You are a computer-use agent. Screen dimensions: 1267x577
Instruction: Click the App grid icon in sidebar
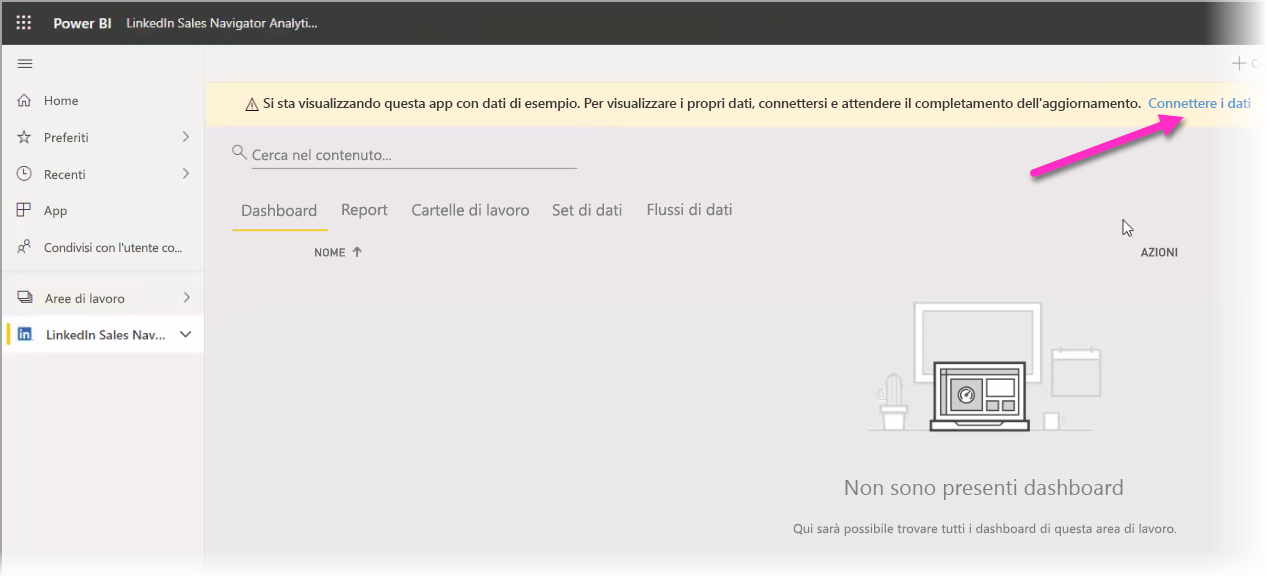[25, 210]
